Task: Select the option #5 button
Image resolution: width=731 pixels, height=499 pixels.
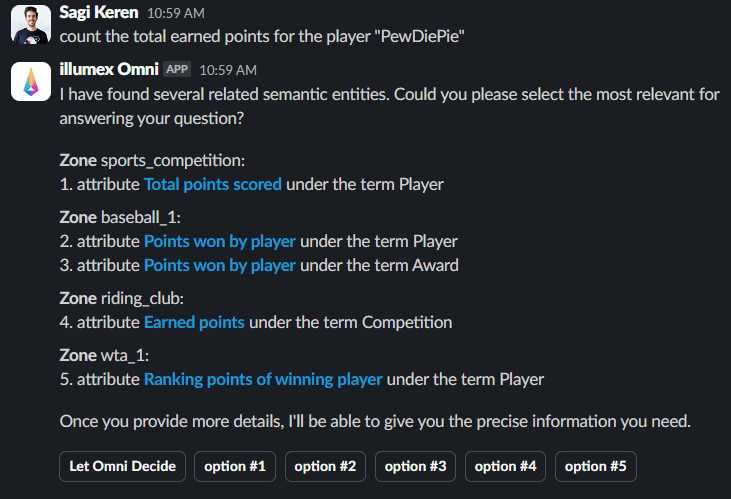Action: (596, 466)
